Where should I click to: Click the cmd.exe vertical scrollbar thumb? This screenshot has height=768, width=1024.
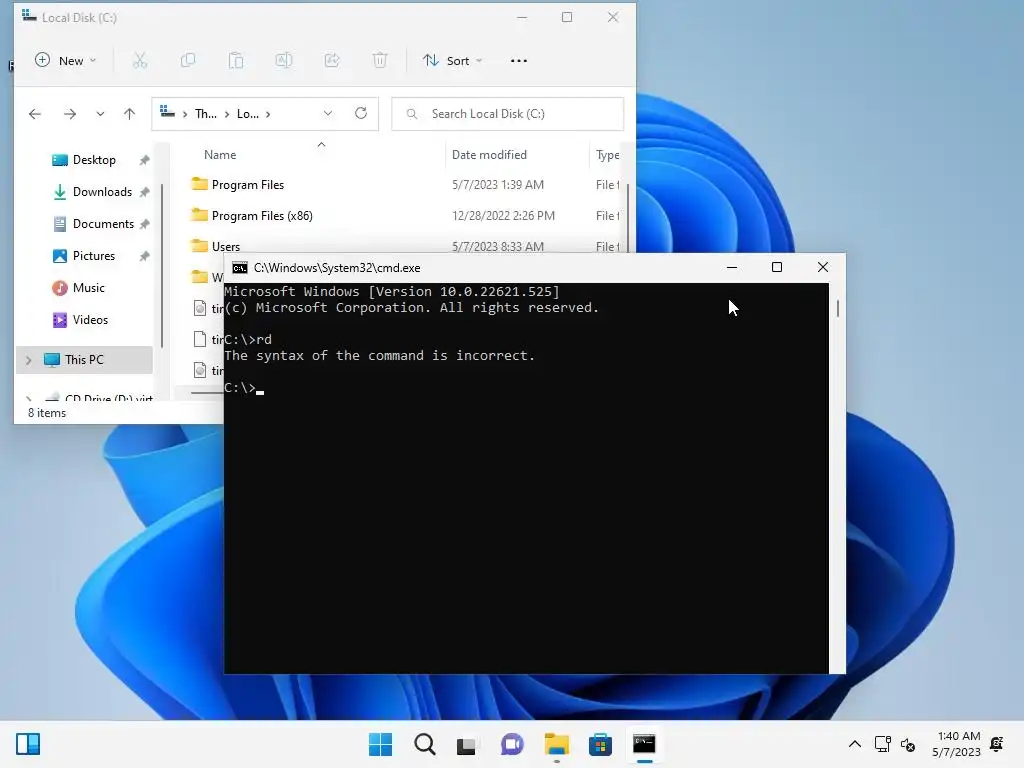tap(838, 308)
